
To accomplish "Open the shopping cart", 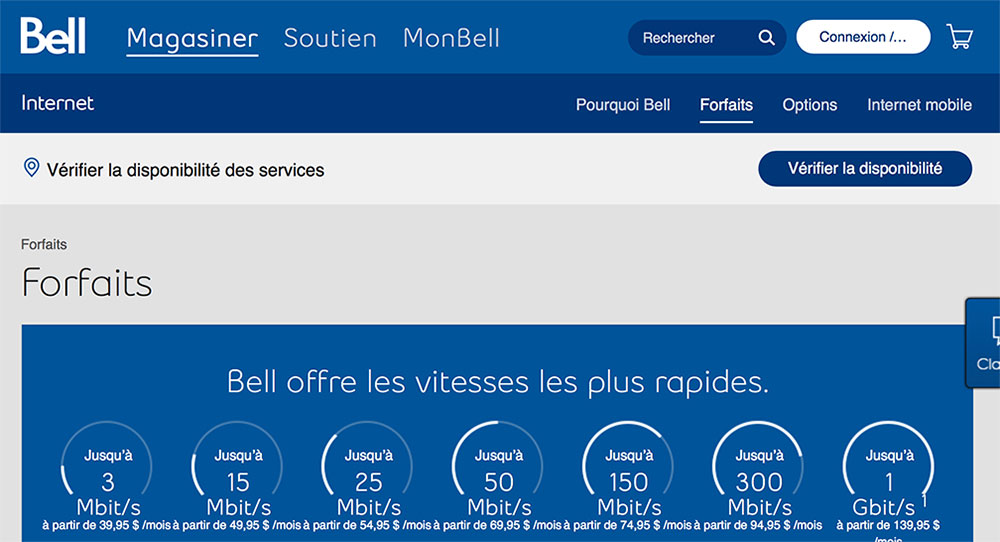I will (x=960, y=38).
